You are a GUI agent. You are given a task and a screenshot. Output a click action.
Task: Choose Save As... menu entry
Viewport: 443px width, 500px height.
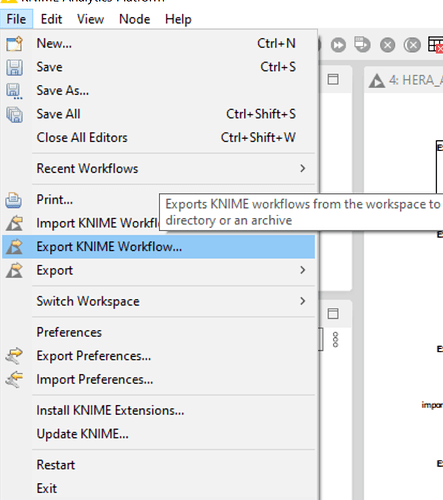pyautogui.click(x=158, y=91)
